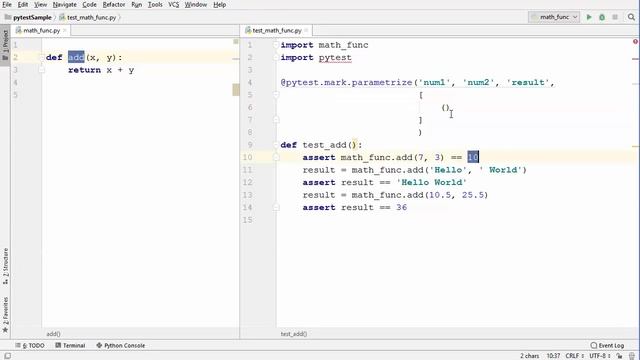Open the Edit menu
Viewport: 640px width, 360px height.
[x=23, y=4]
